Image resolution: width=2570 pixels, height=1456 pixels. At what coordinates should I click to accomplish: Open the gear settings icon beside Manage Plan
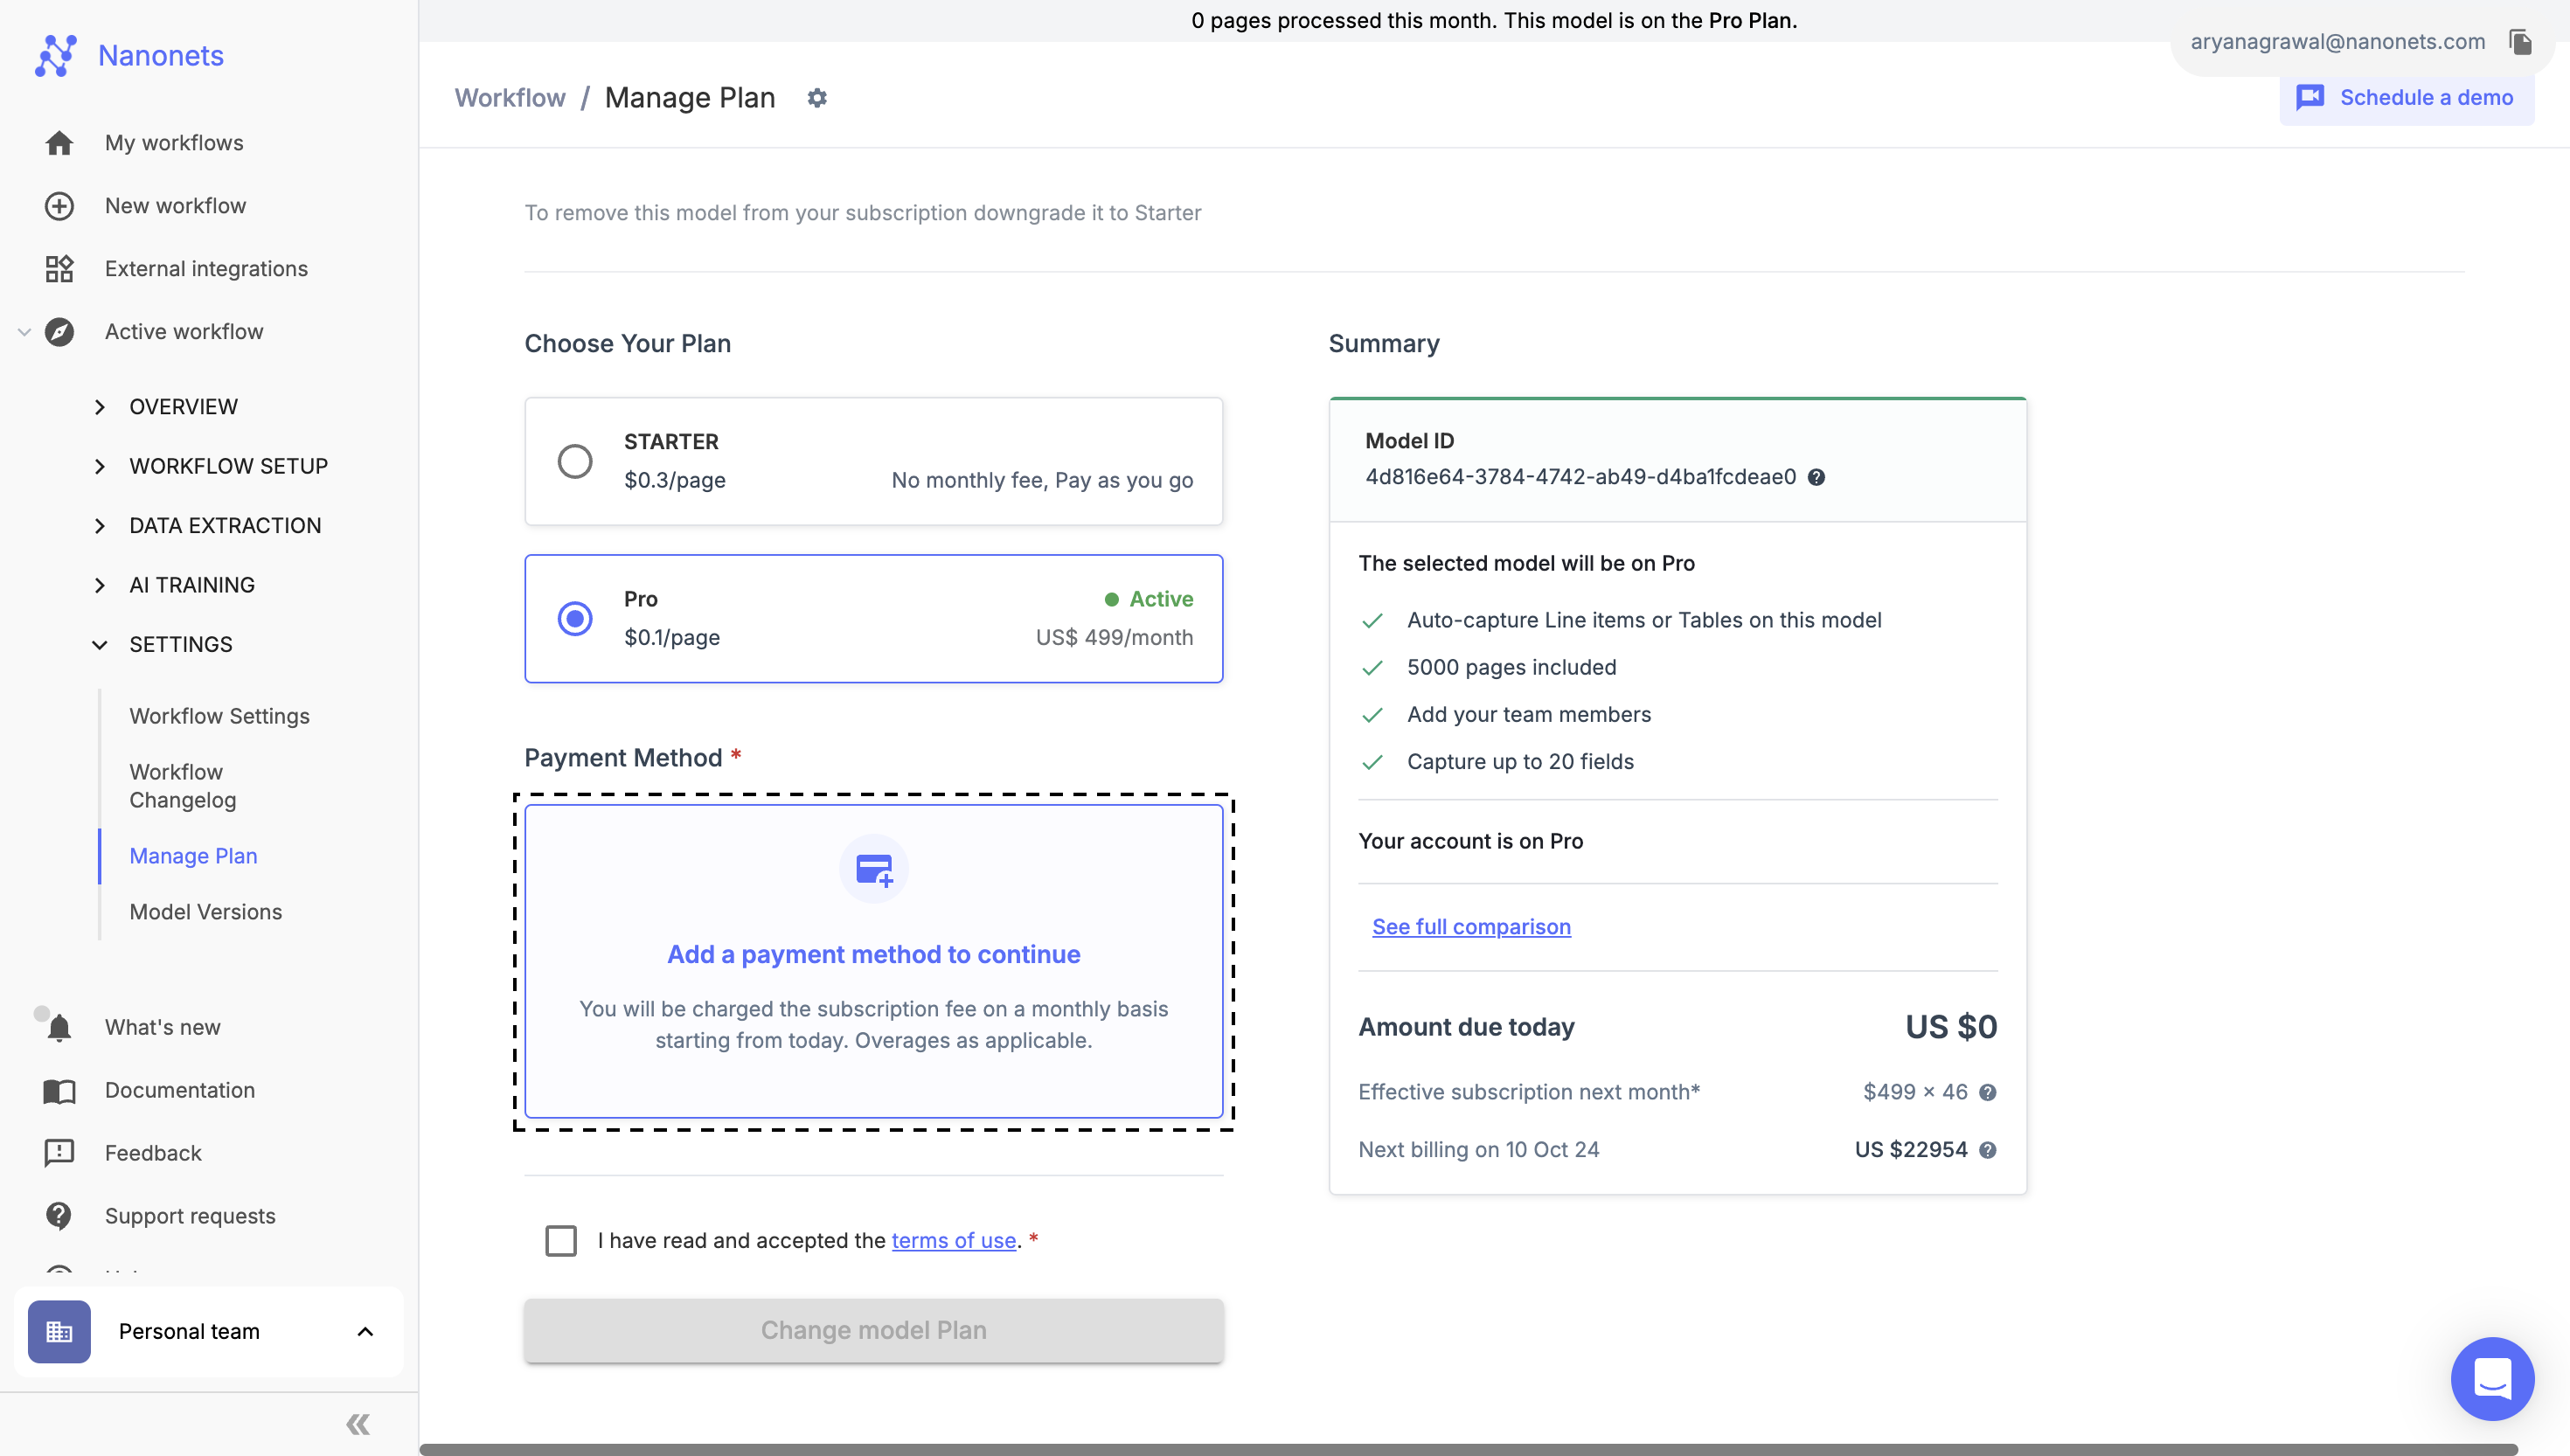point(817,98)
